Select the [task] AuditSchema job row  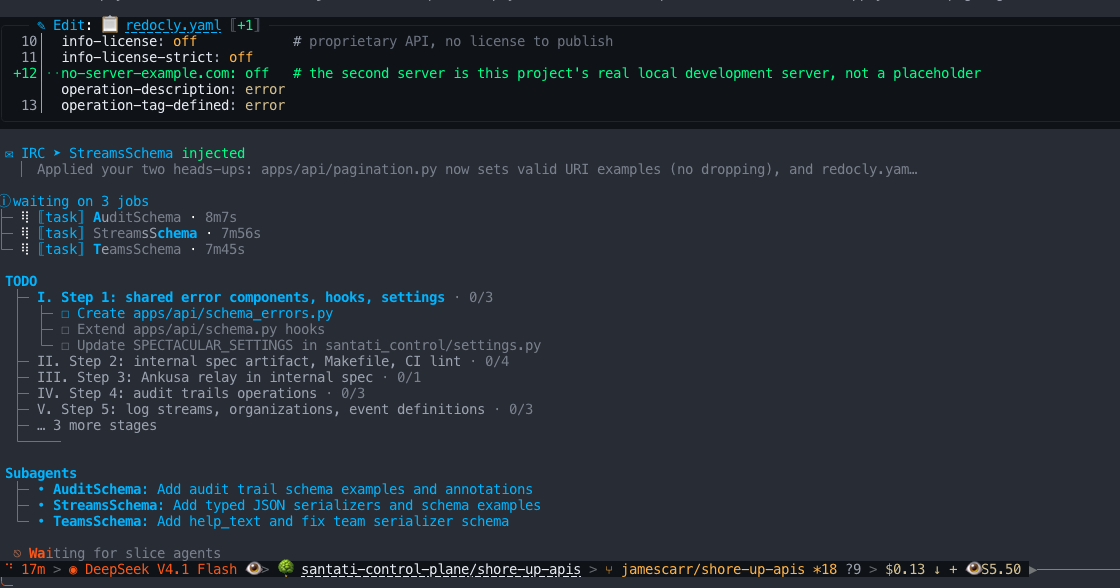click(x=136, y=217)
